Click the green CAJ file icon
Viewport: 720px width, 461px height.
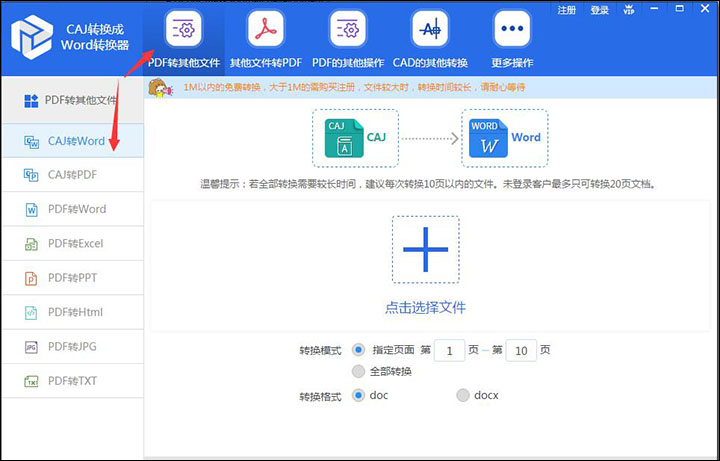[344, 138]
